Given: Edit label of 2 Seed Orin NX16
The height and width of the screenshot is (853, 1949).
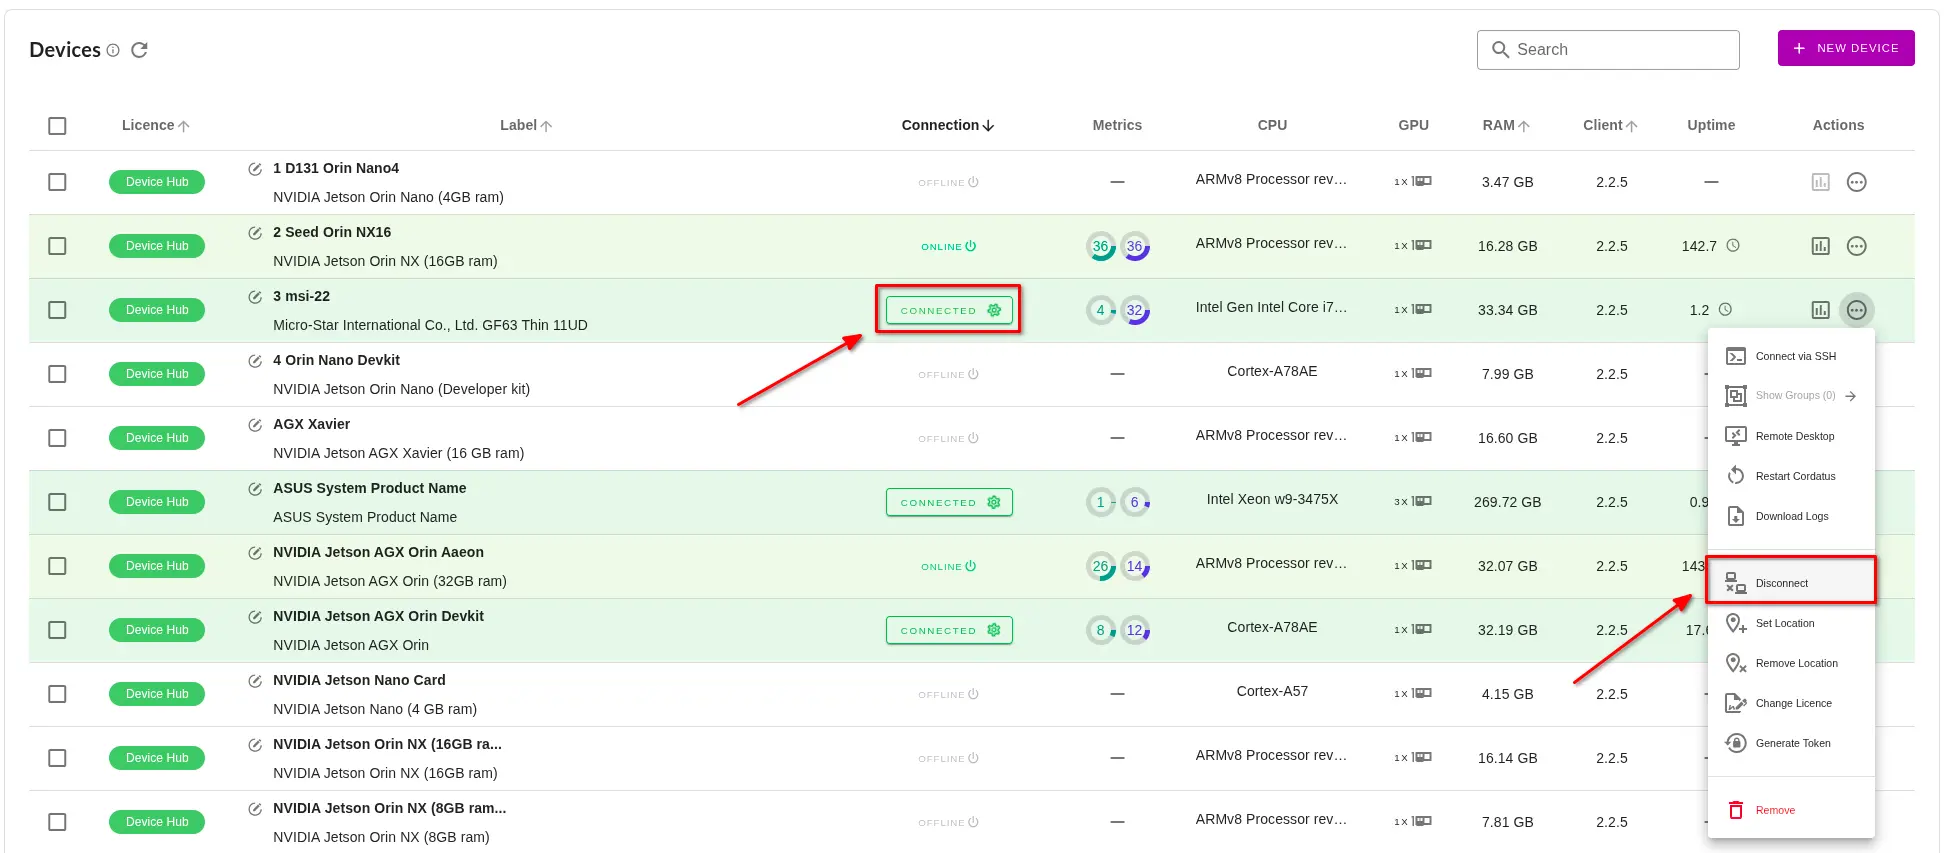Looking at the screenshot, I should 255,233.
